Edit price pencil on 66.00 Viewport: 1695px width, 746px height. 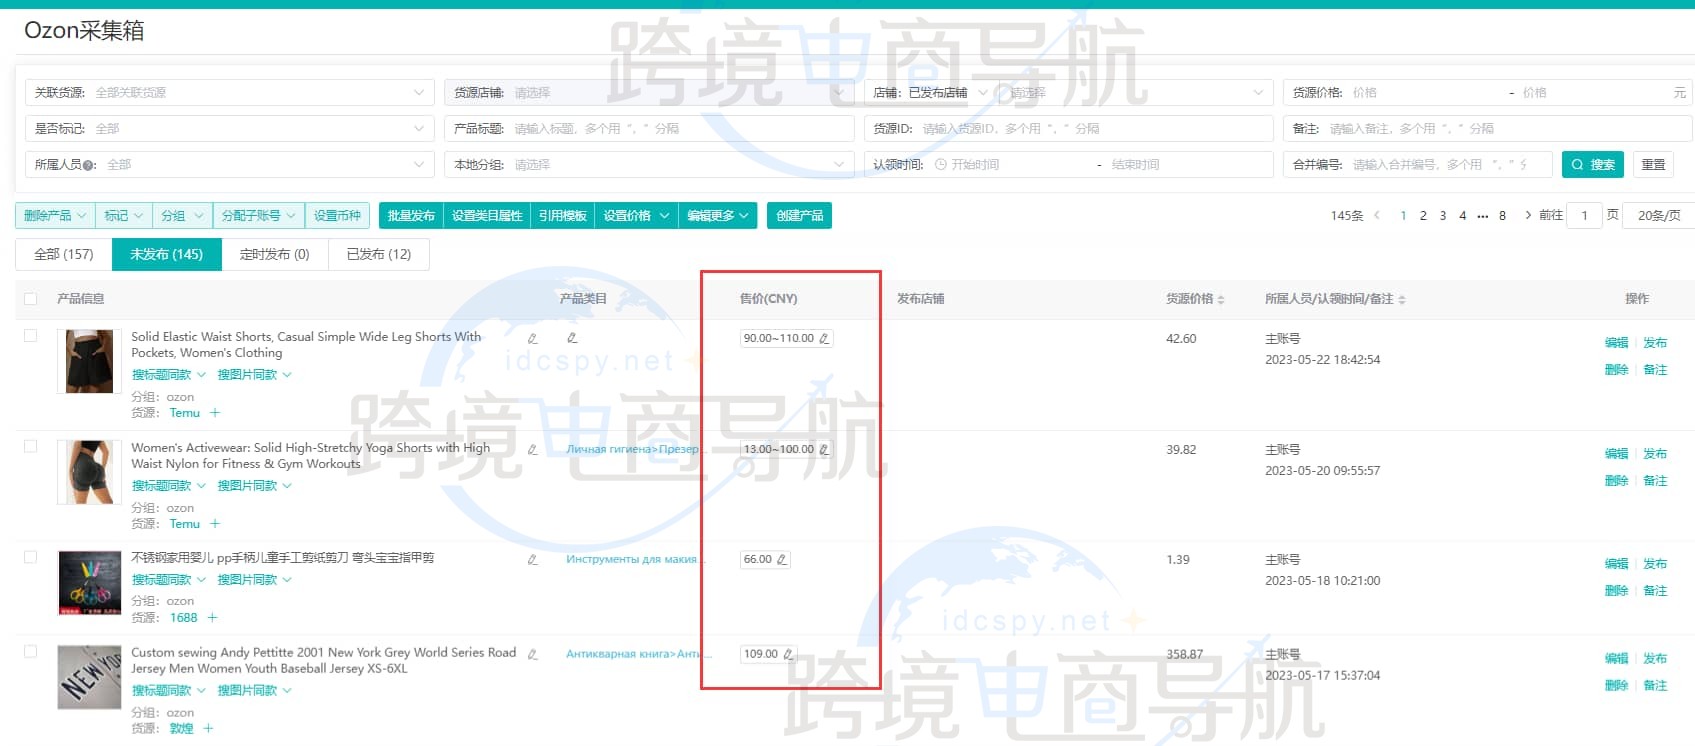tap(781, 559)
